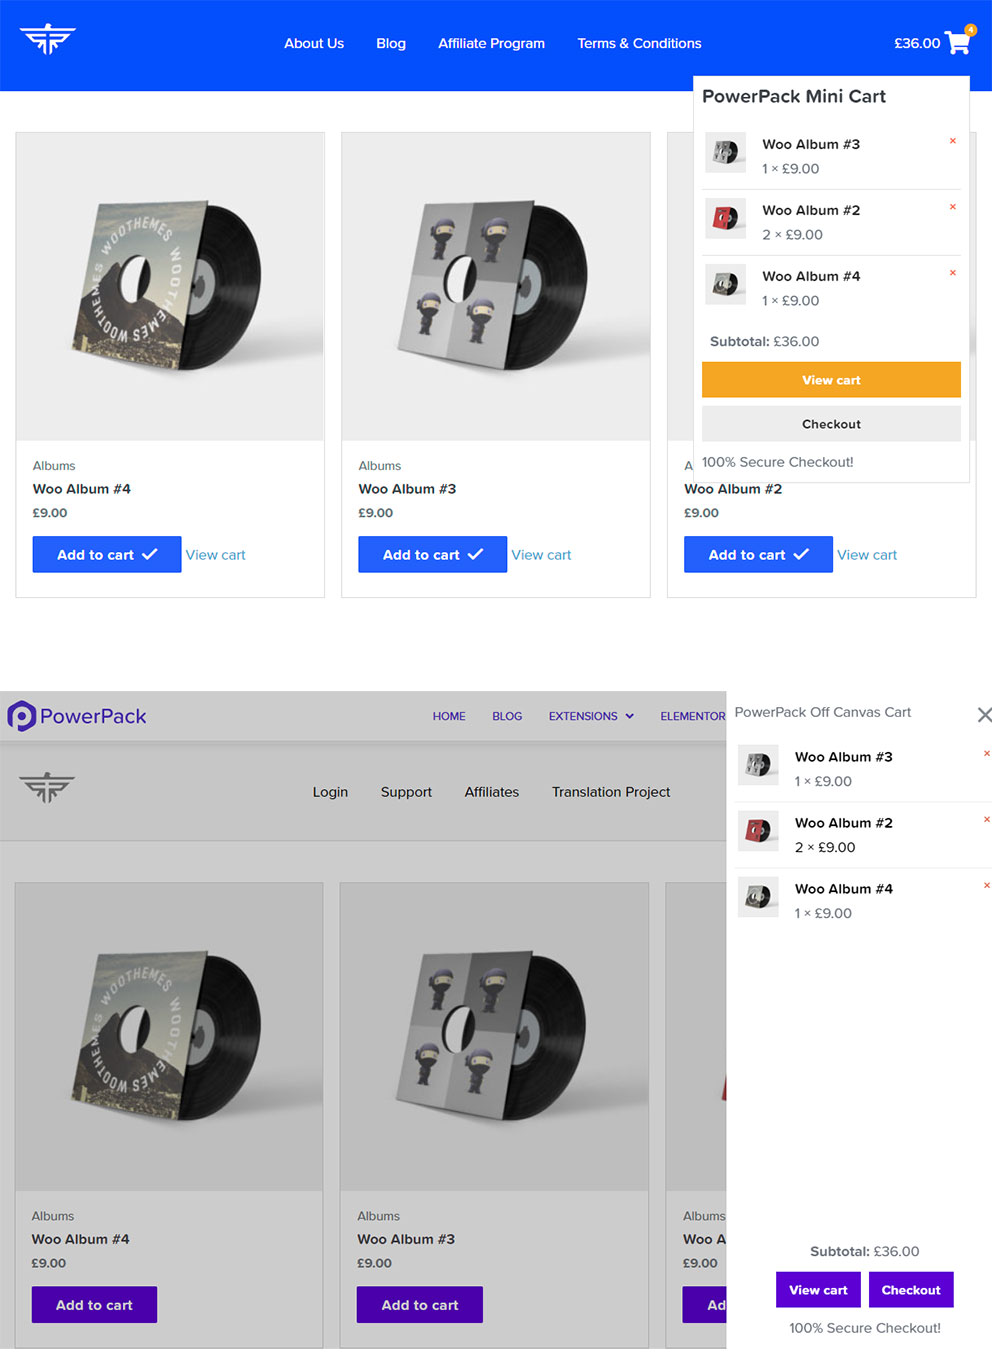Click Checkout in the off-canvas cart
Image resolution: width=992 pixels, height=1367 pixels.
pos(911,1289)
